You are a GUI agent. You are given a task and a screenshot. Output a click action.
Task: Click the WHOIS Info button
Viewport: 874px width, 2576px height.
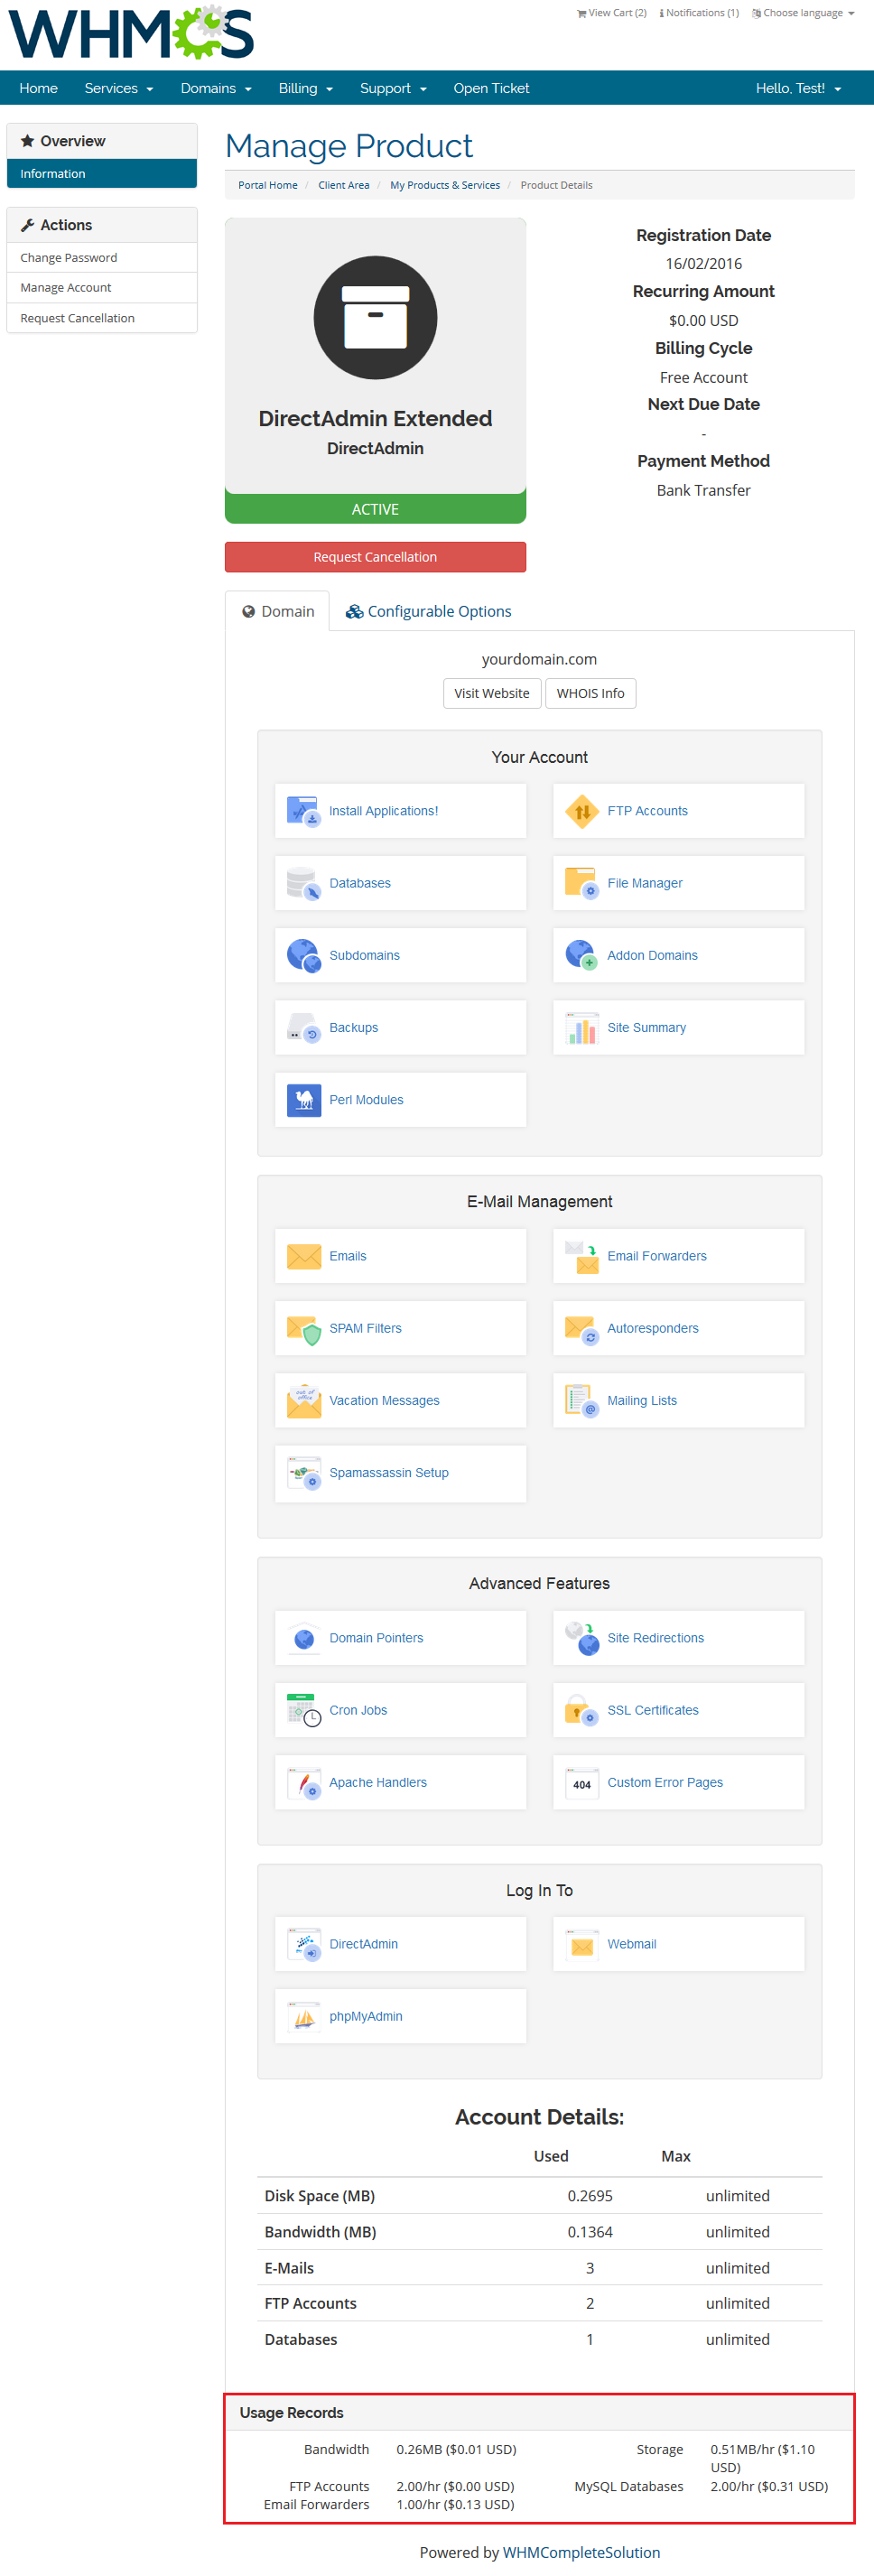pos(590,693)
